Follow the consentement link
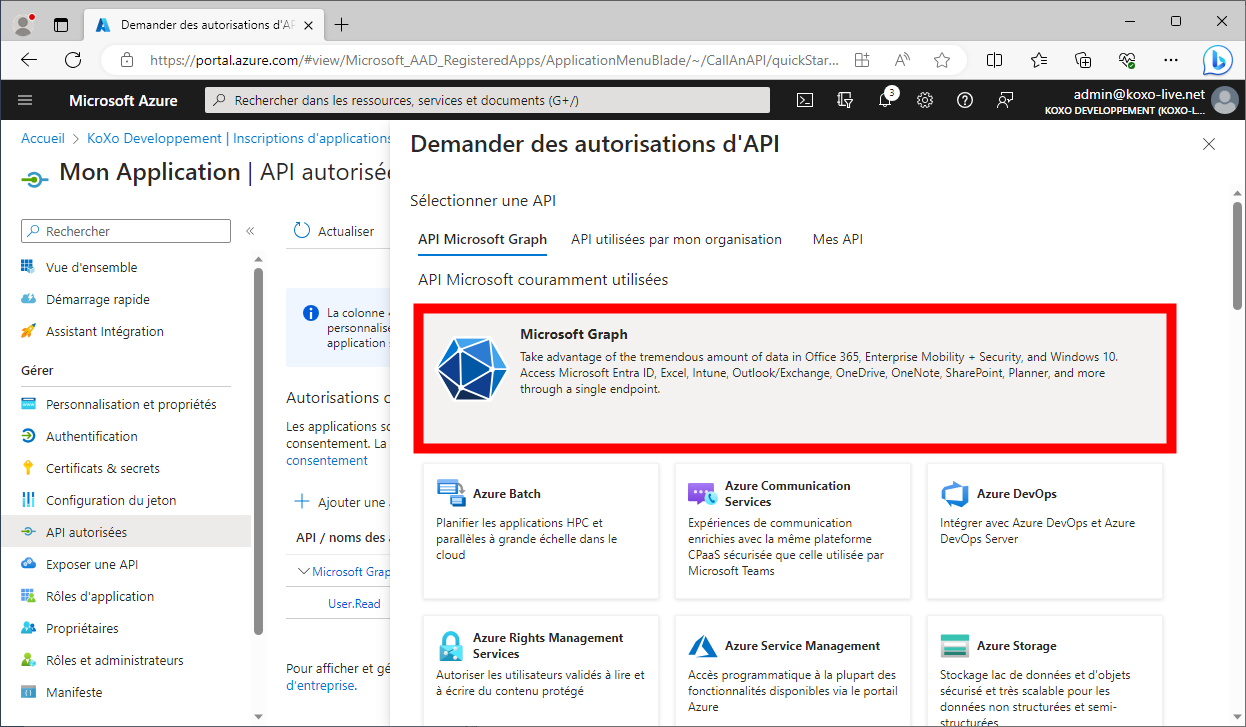 pos(327,460)
